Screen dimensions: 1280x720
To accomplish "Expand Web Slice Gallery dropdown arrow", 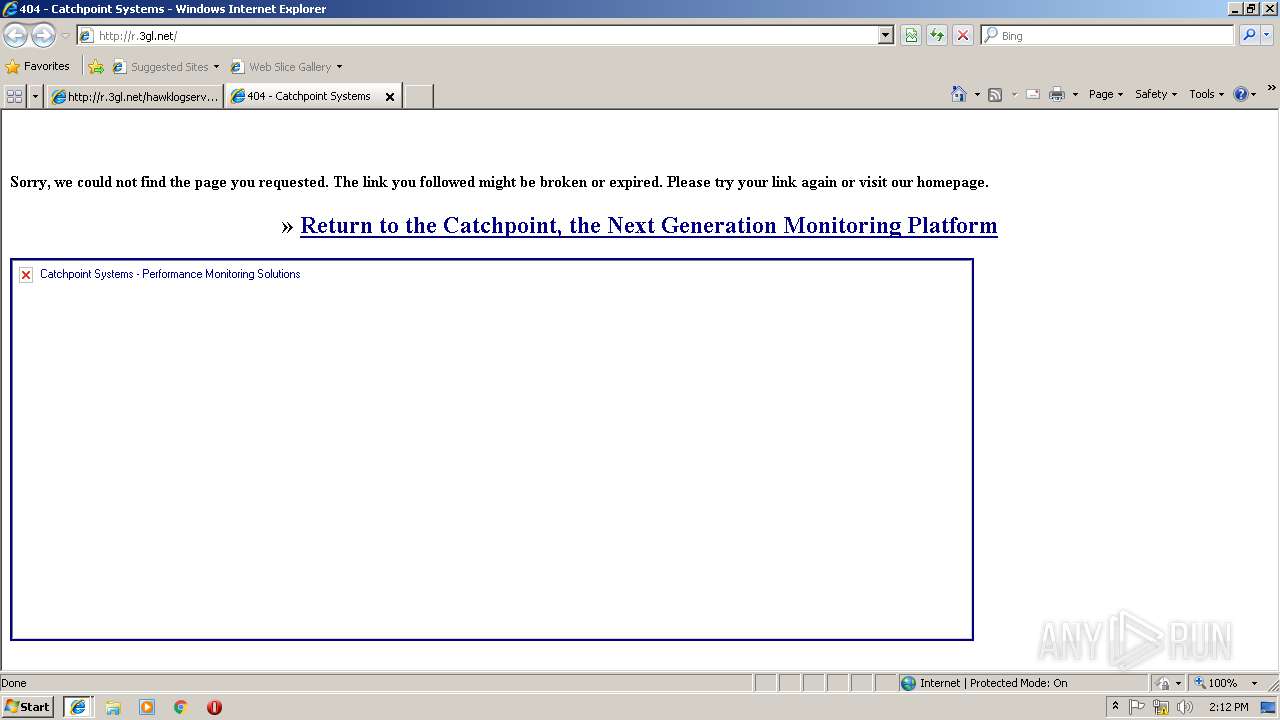I will 339,67.
